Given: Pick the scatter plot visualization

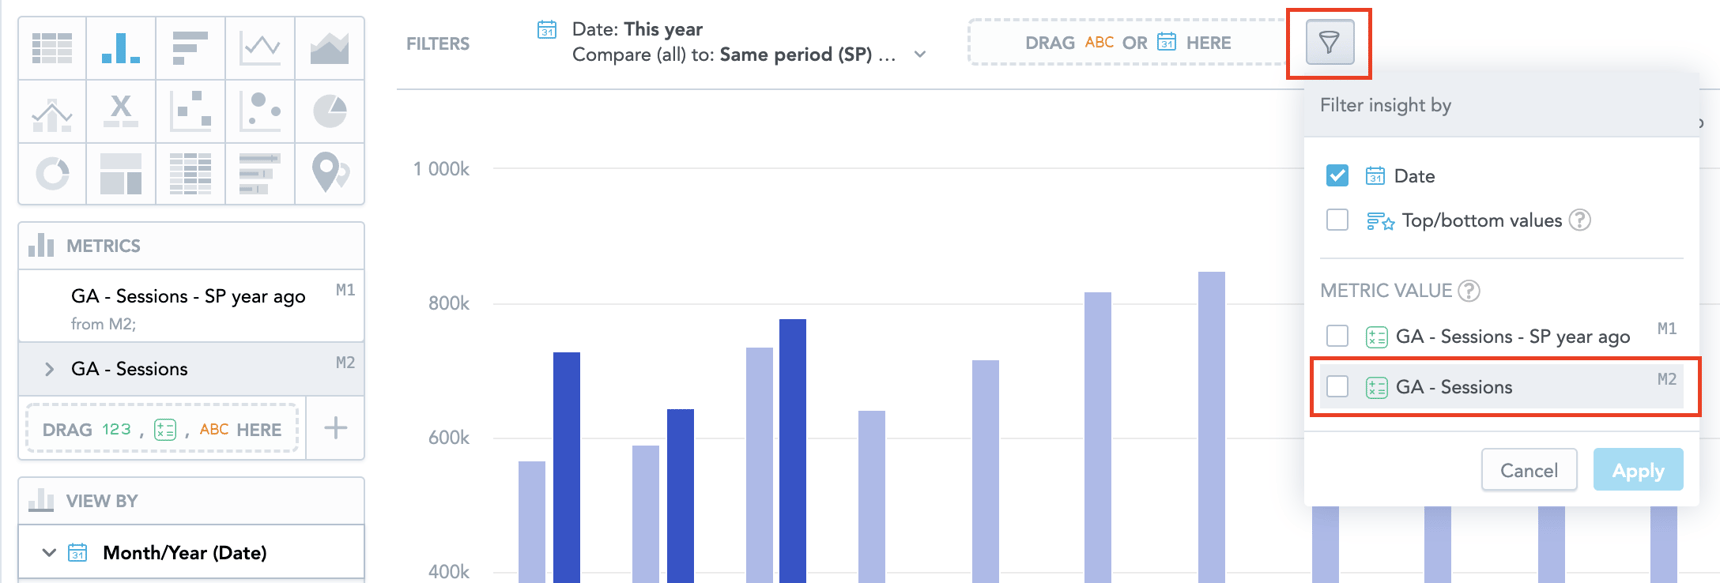Looking at the screenshot, I should 189,110.
